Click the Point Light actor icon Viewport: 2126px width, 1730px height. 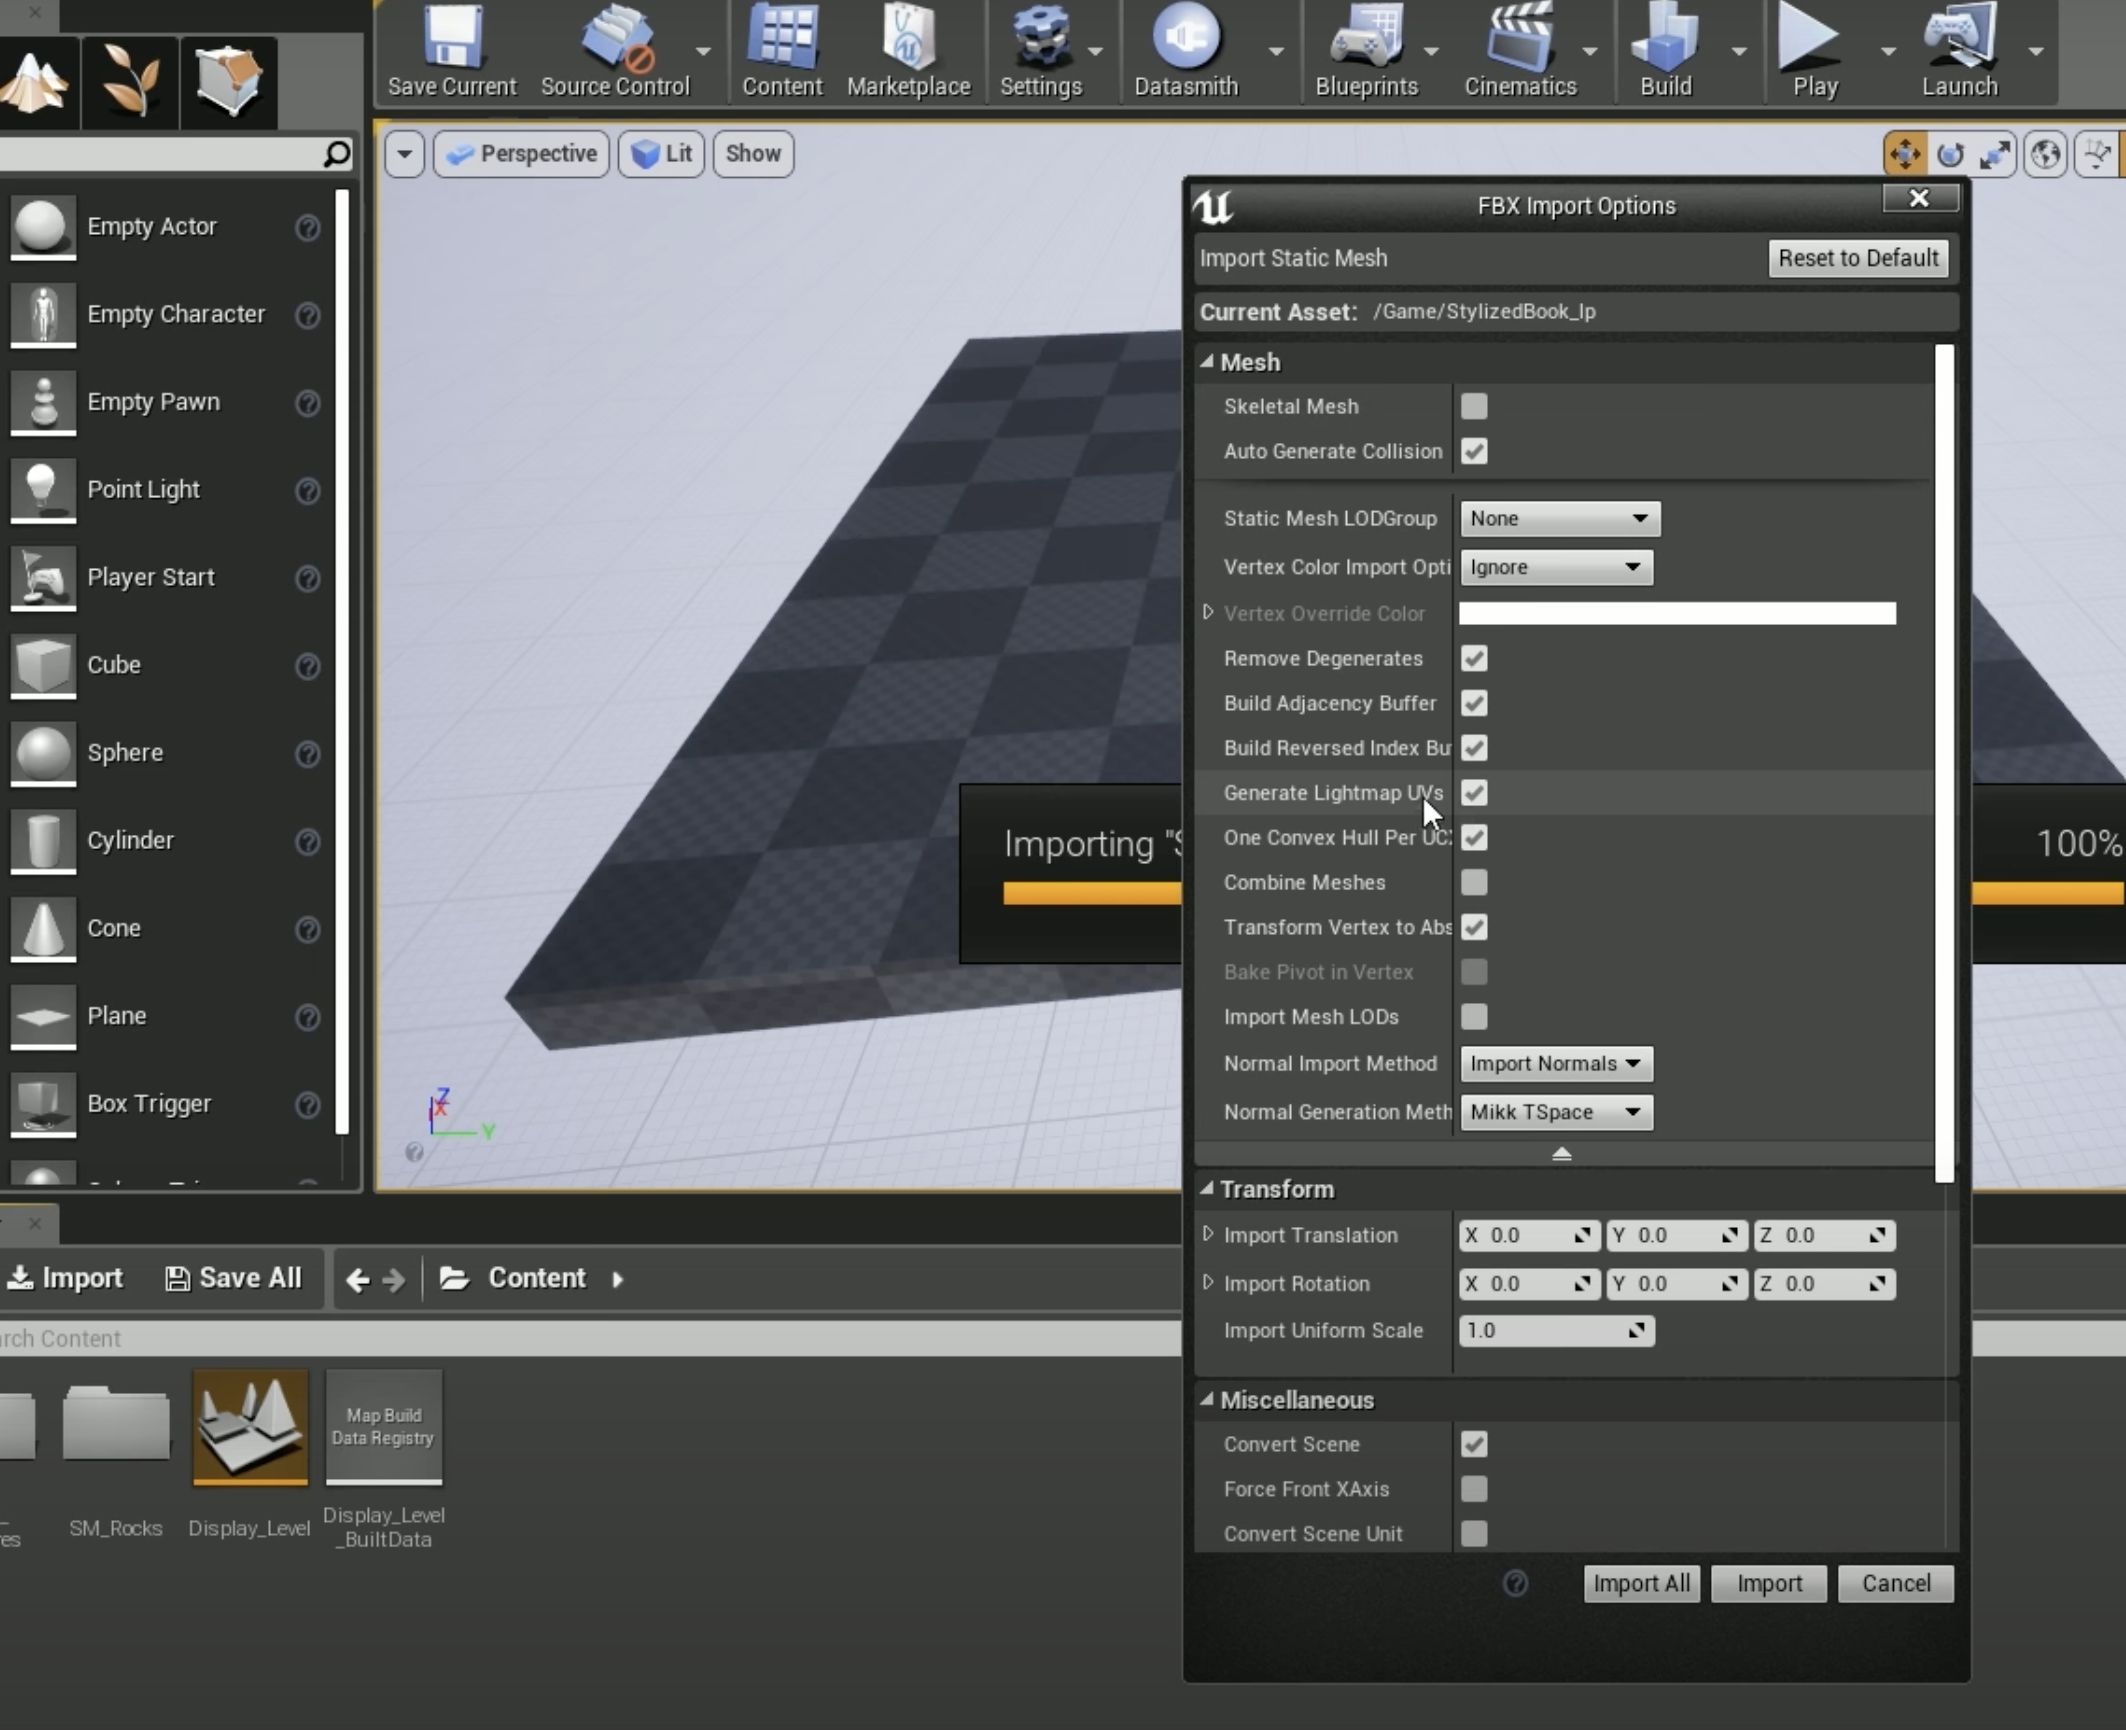(x=42, y=490)
